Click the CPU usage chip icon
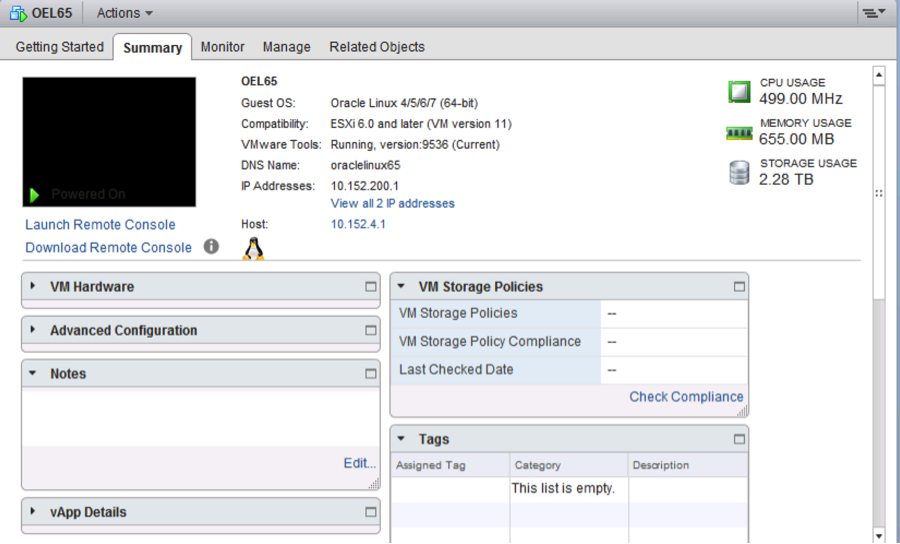900x544 pixels. point(739,92)
